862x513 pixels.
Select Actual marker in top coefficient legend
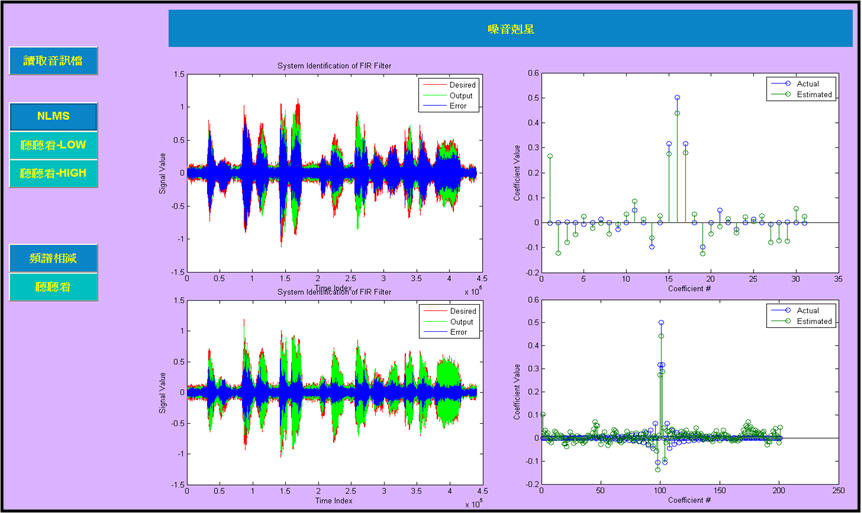(787, 84)
